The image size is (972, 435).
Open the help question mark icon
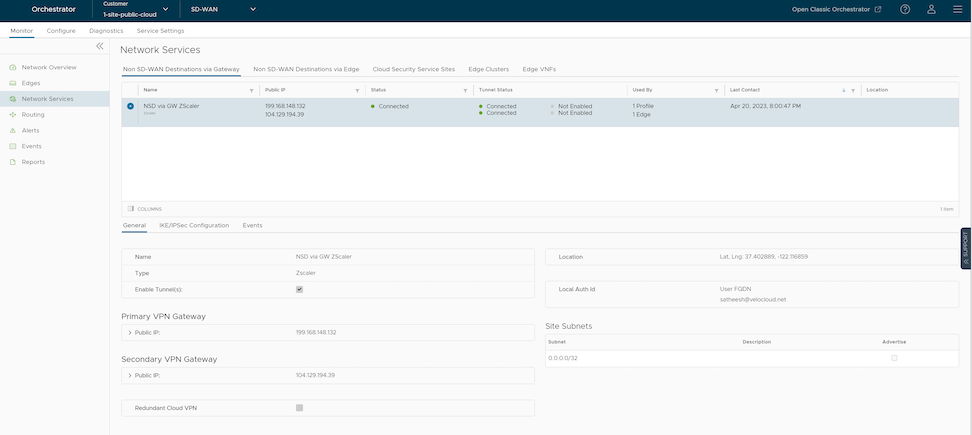905,9
